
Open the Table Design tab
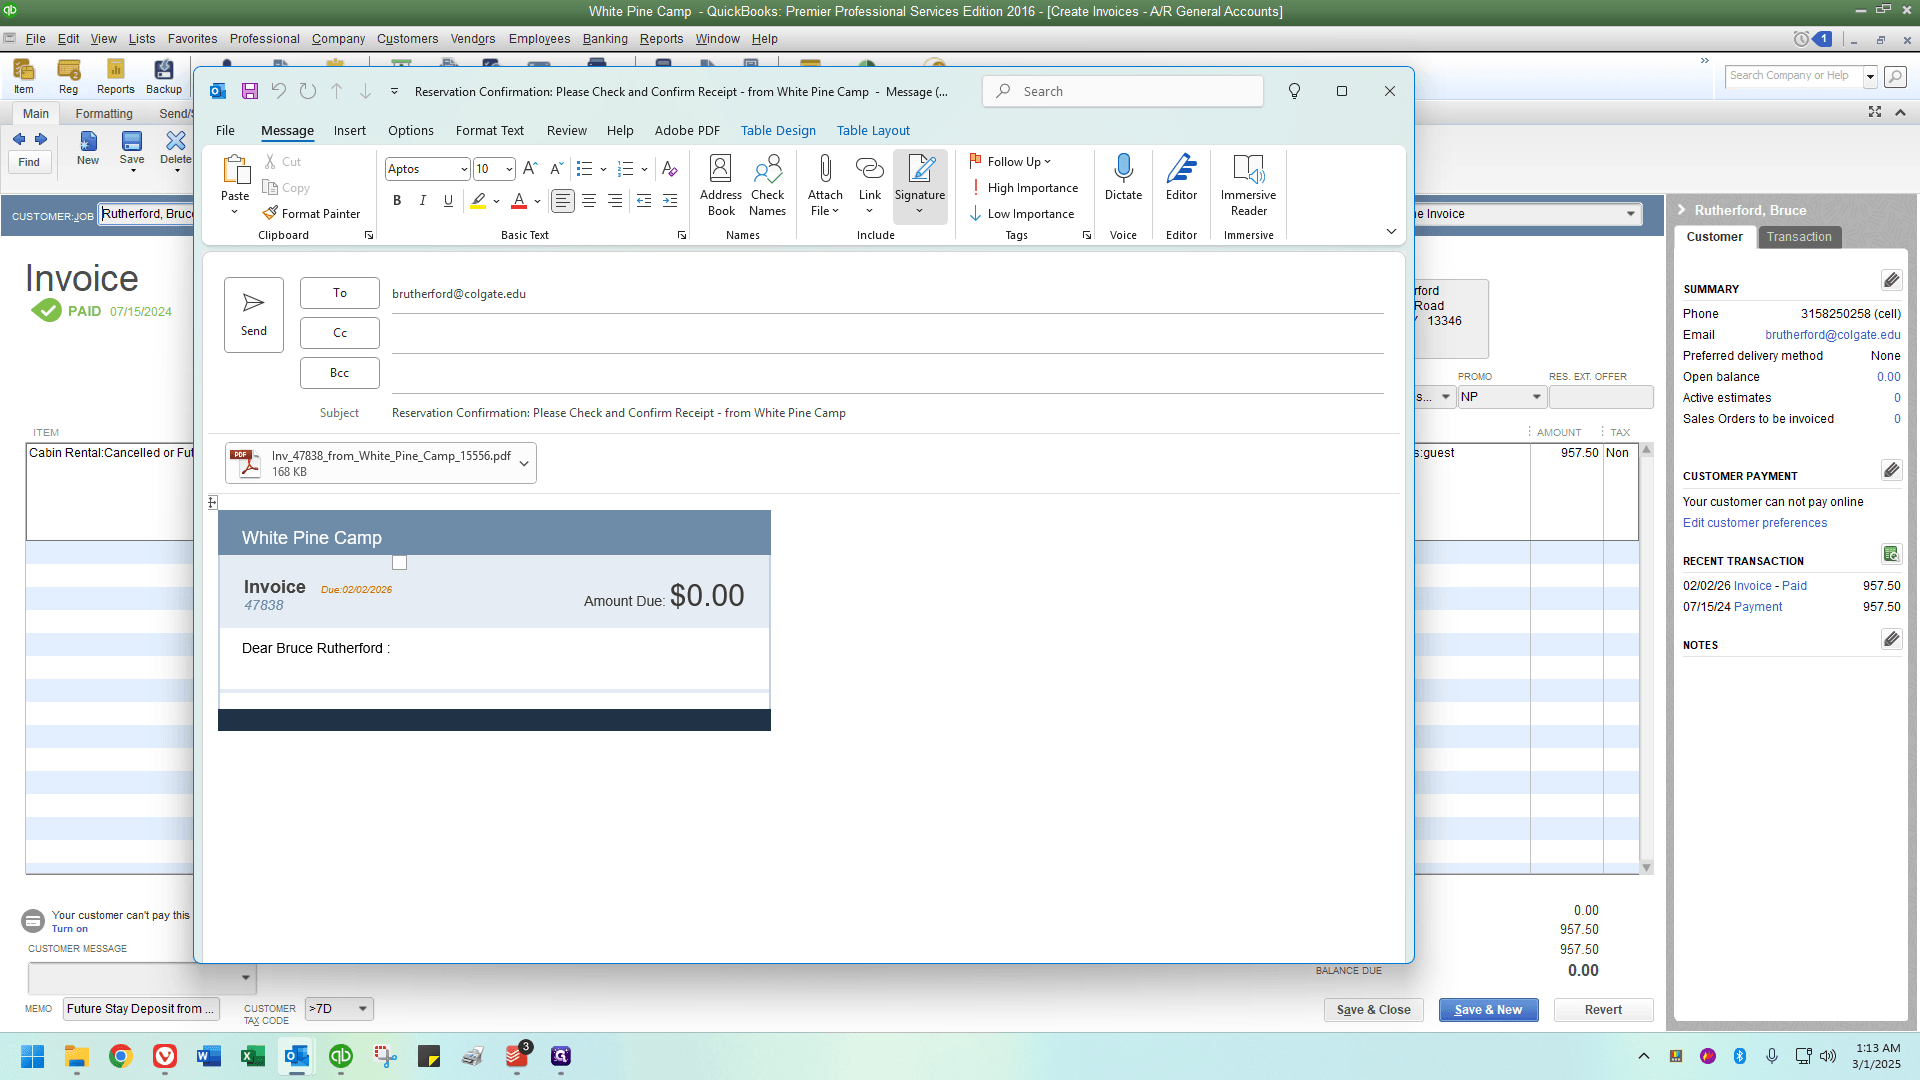click(x=778, y=130)
